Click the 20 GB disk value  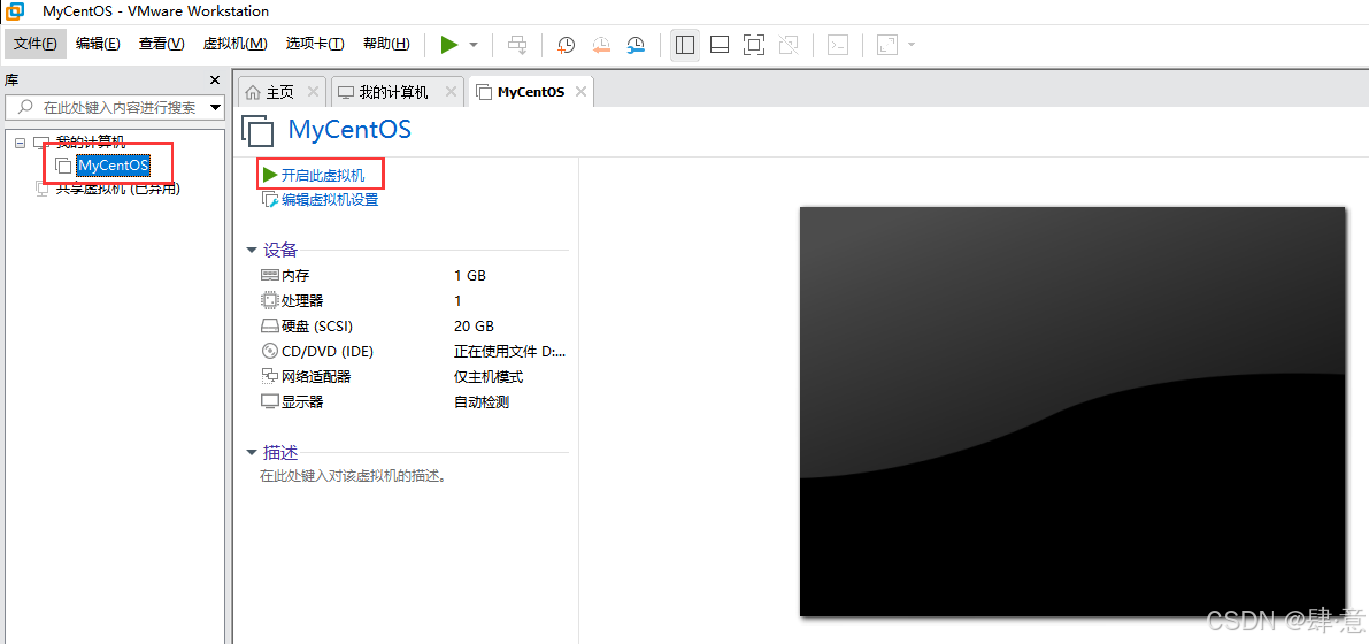tap(474, 326)
